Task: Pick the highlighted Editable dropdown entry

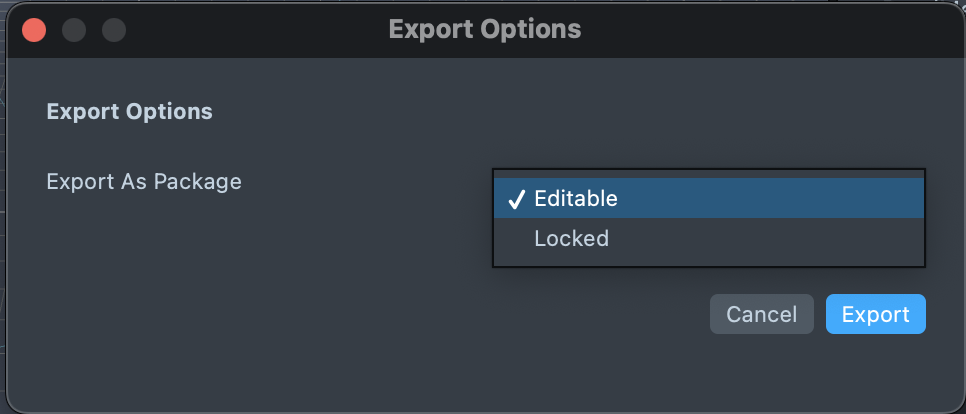Action: click(576, 199)
